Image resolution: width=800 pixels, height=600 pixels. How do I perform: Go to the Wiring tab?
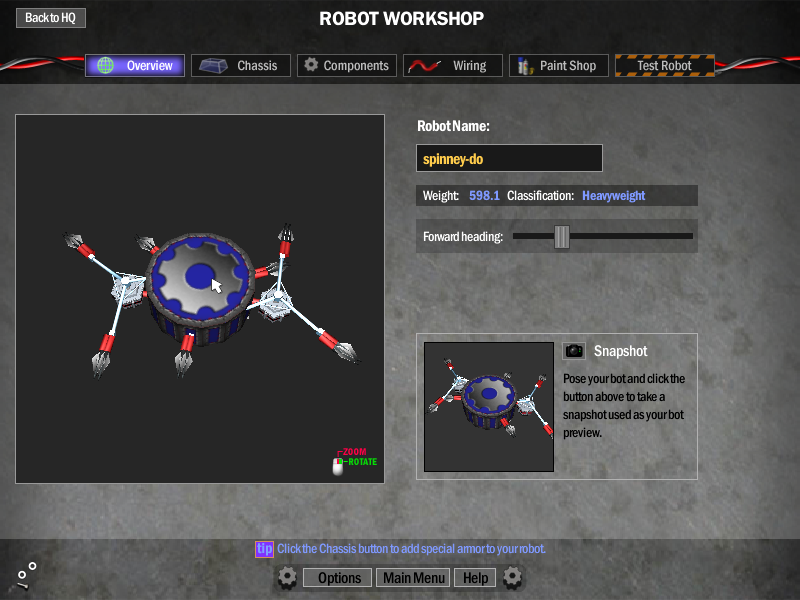(453, 65)
